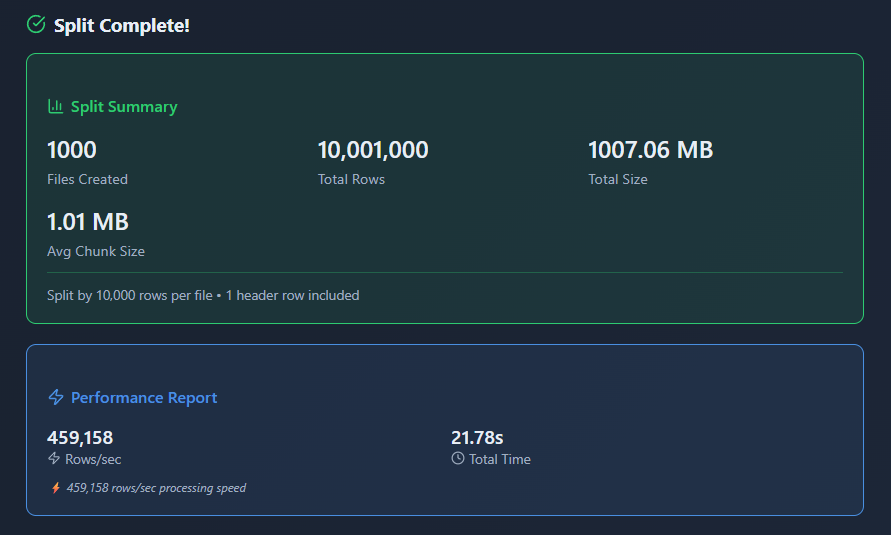891x535 pixels.
Task: Click the bar chart icon beside Split Summary
Action: (56, 106)
